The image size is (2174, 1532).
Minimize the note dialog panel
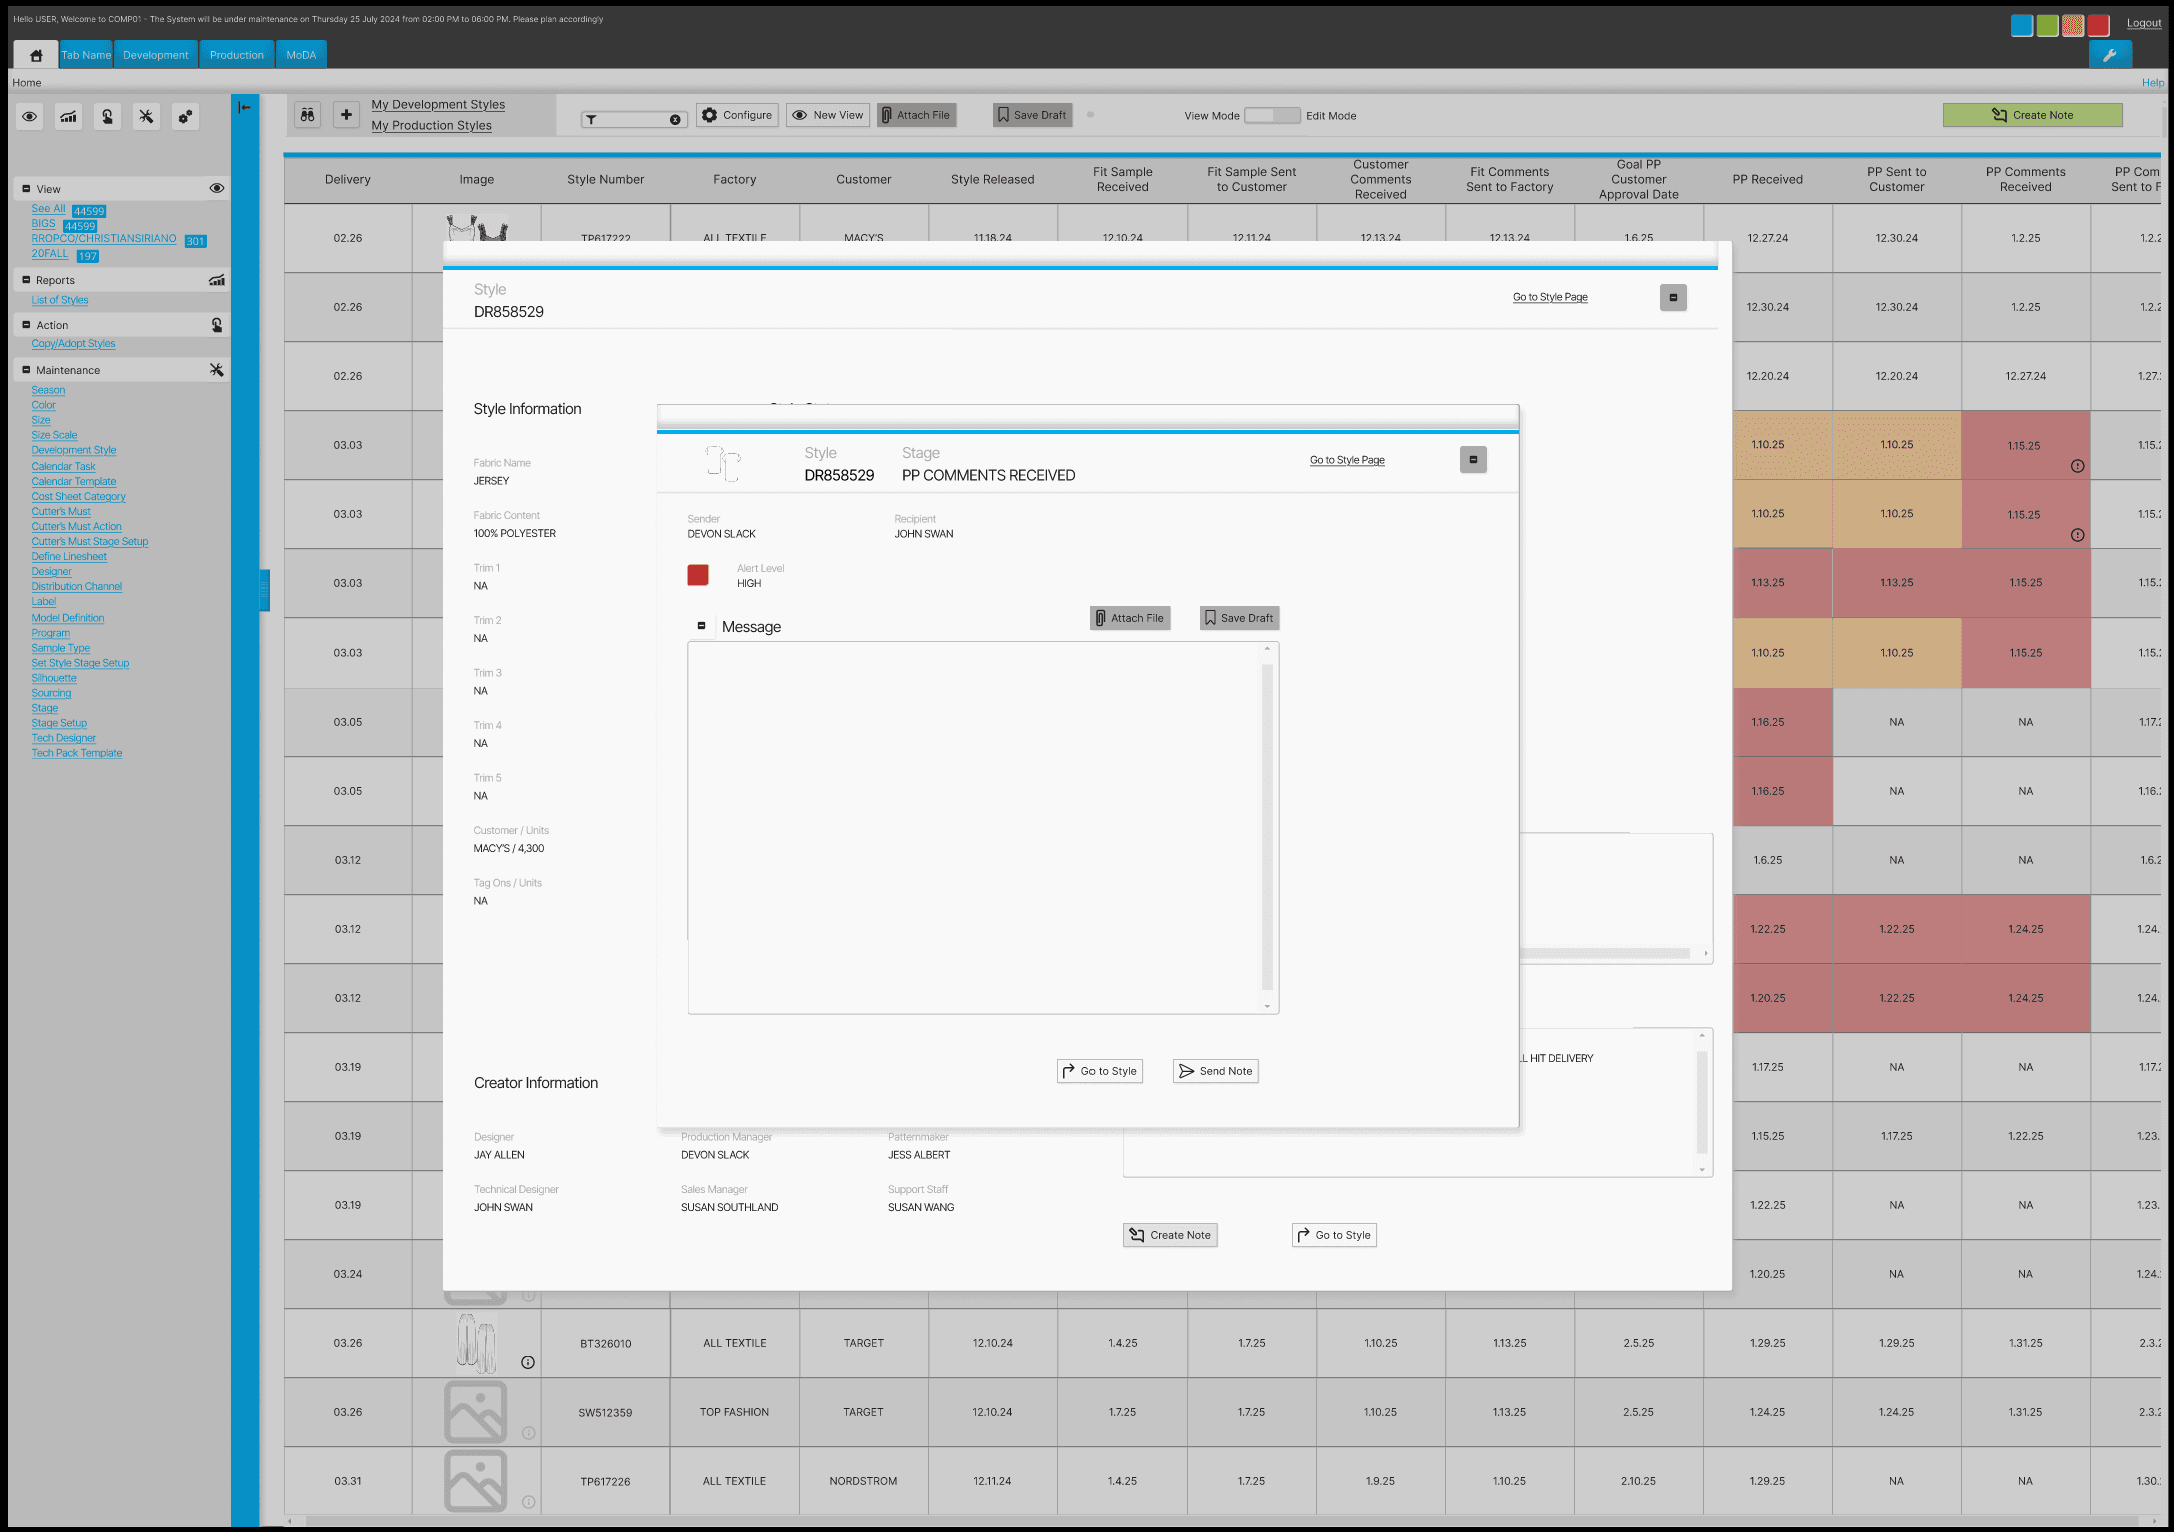tap(1473, 460)
